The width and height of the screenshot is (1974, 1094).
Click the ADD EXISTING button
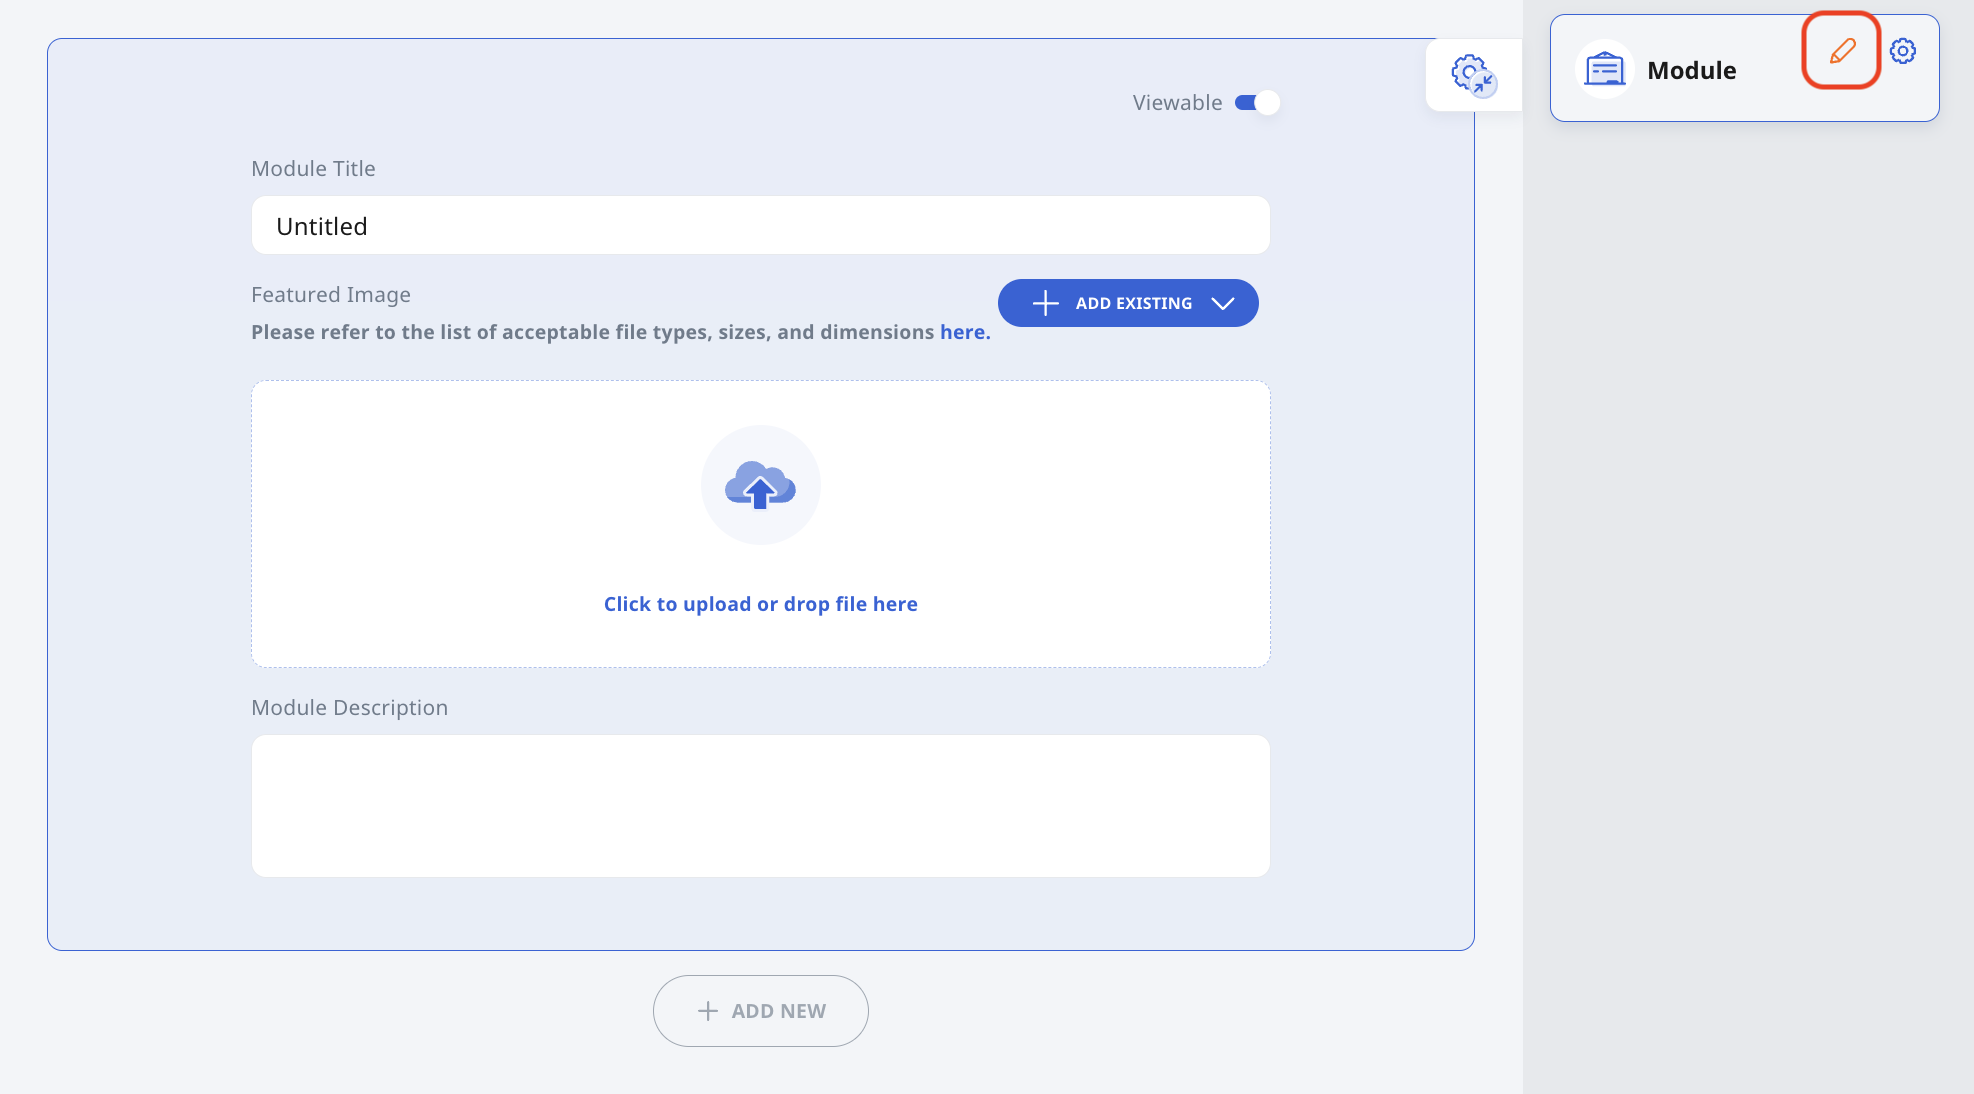(x=1127, y=303)
